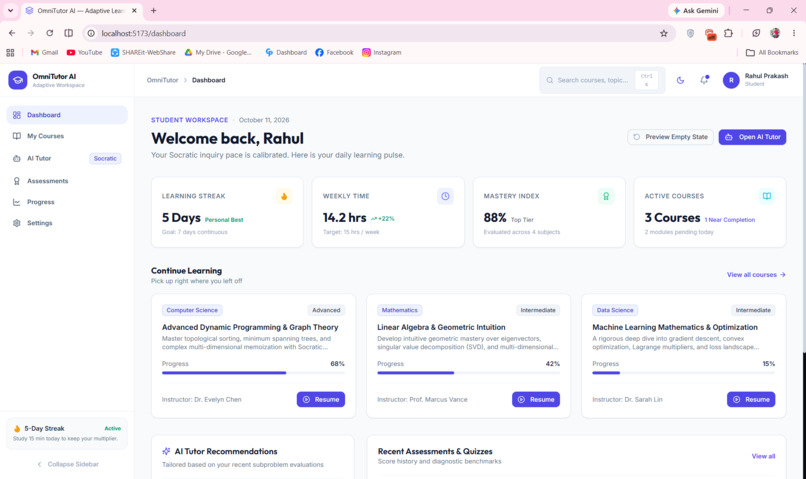
Task: Reload the page with refresh icon
Action: tap(49, 33)
